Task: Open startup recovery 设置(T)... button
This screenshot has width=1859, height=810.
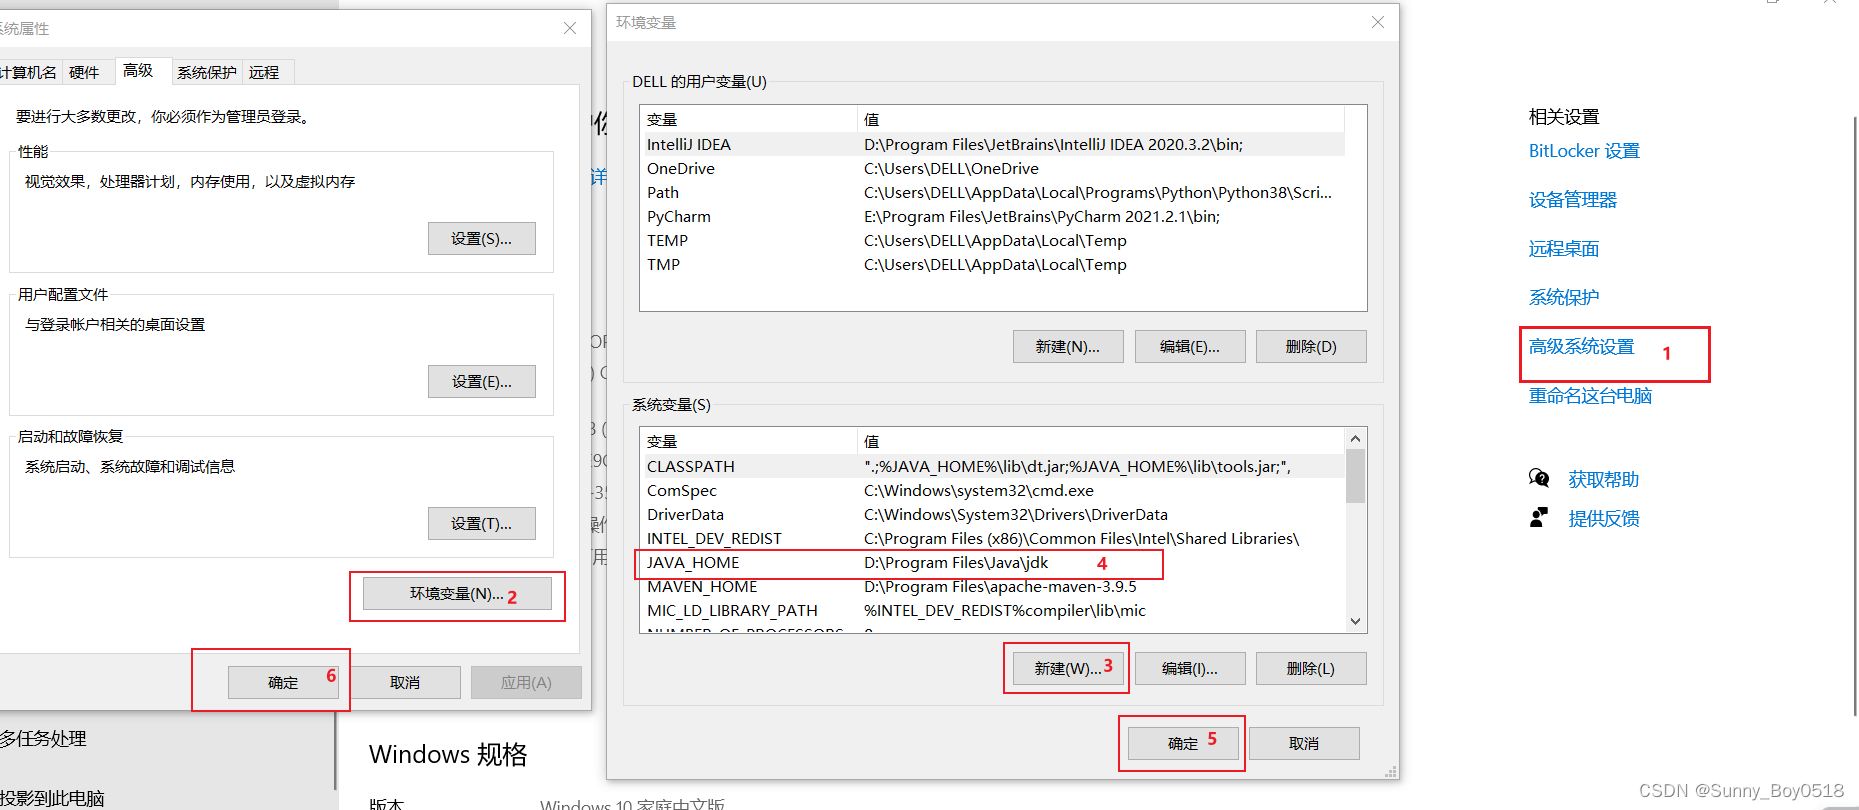Action: click(x=481, y=523)
